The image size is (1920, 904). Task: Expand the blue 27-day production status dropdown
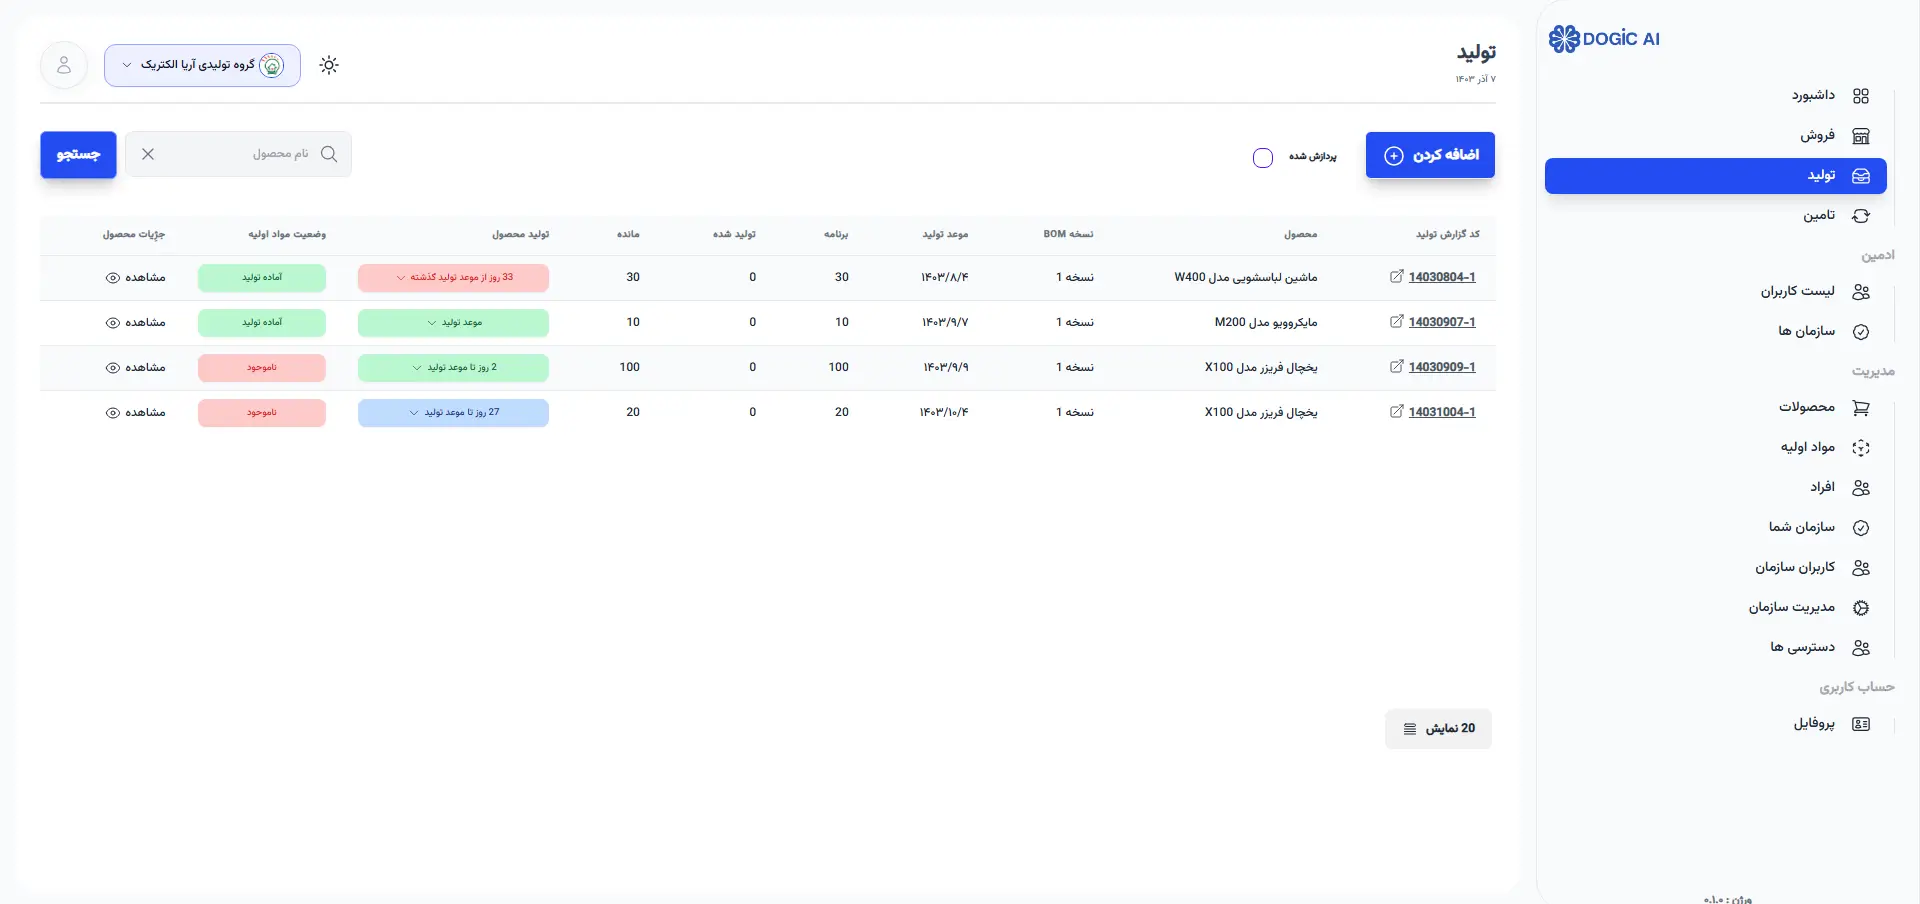[x=414, y=413]
